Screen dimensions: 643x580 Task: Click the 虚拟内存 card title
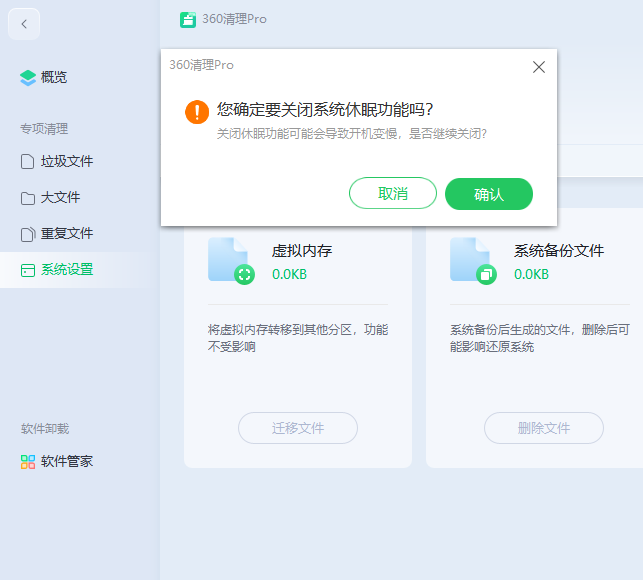pos(302,251)
